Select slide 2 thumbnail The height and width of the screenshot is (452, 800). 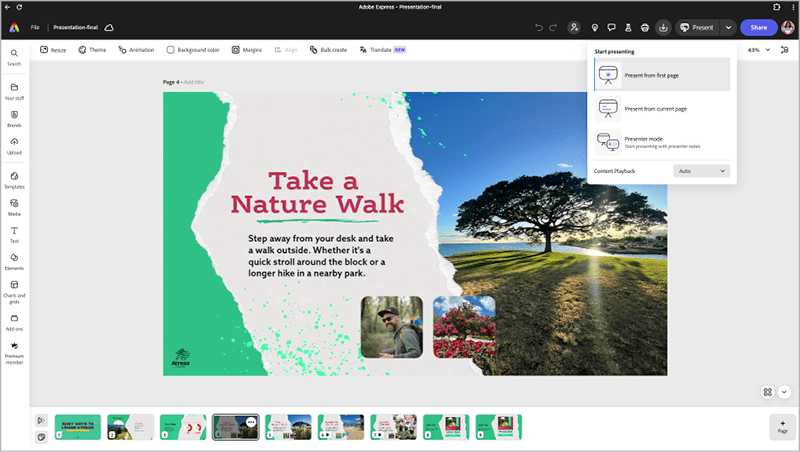pyautogui.click(x=130, y=427)
